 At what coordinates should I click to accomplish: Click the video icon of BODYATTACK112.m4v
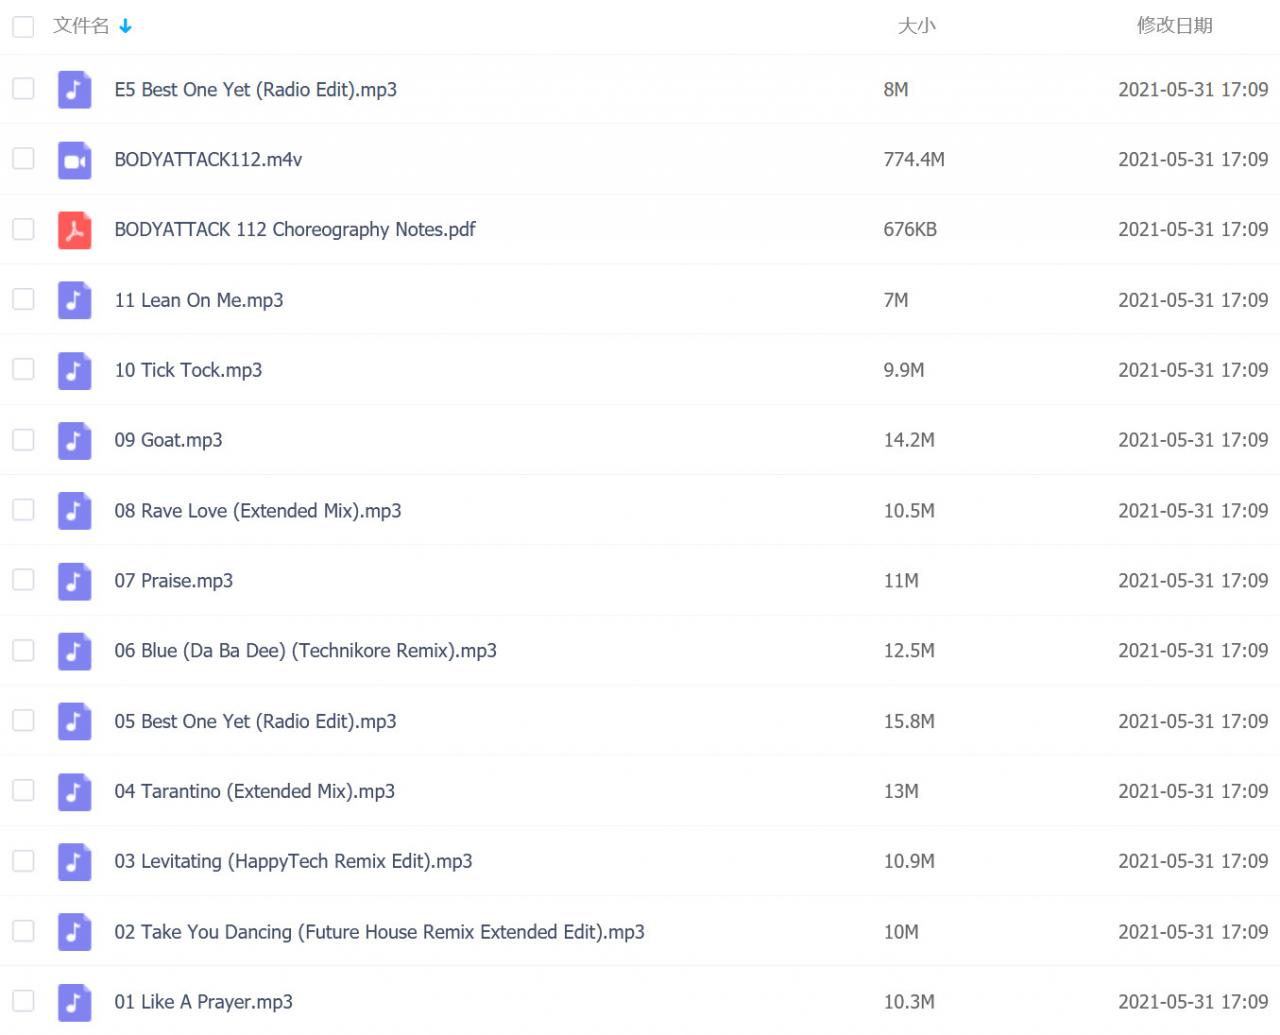[74, 160]
